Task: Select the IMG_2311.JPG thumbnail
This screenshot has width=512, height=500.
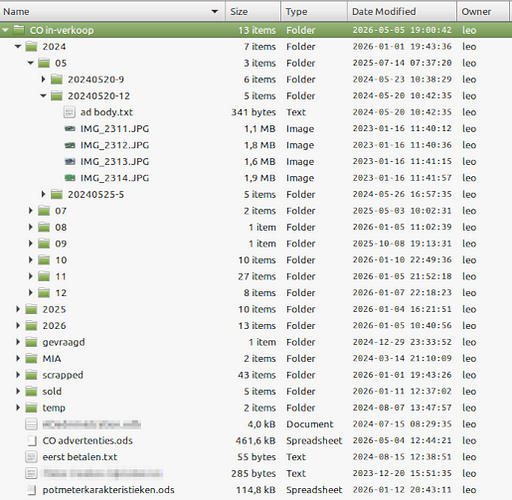Action: point(70,129)
